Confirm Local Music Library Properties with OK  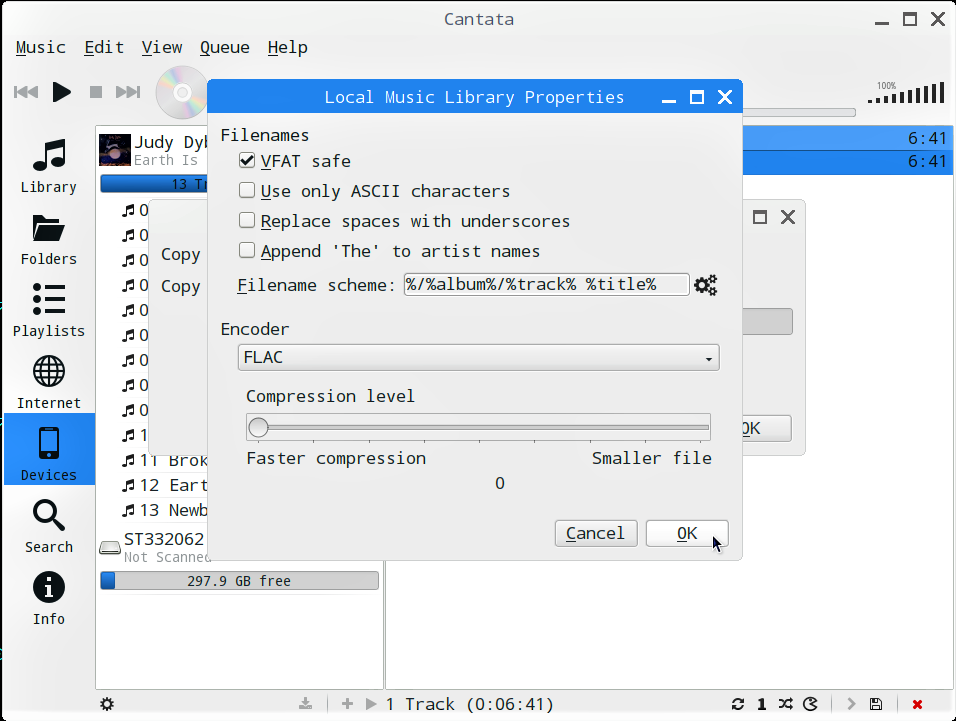pos(687,533)
